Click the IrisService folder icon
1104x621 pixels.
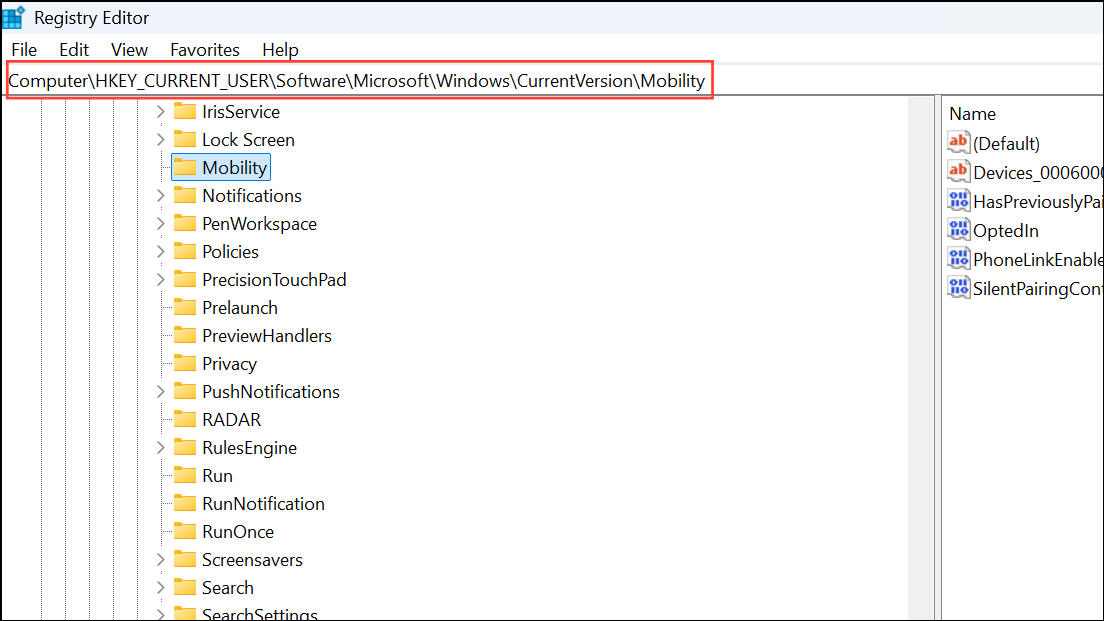coord(184,111)
